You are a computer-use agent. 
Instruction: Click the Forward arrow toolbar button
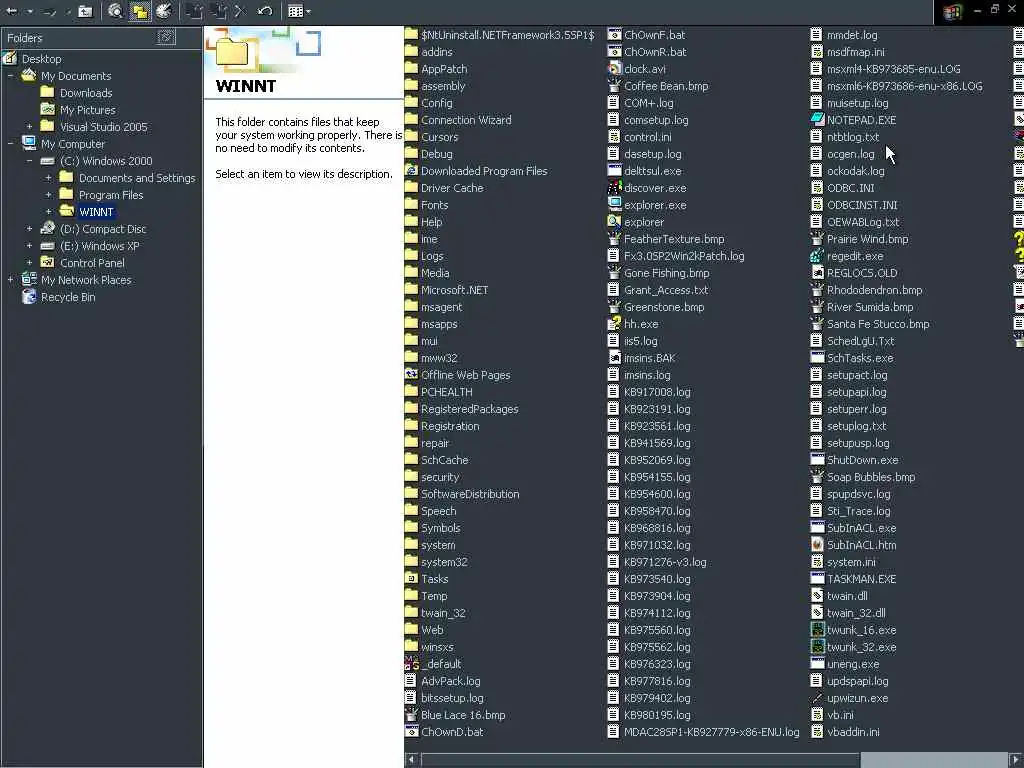coord(50,11)
